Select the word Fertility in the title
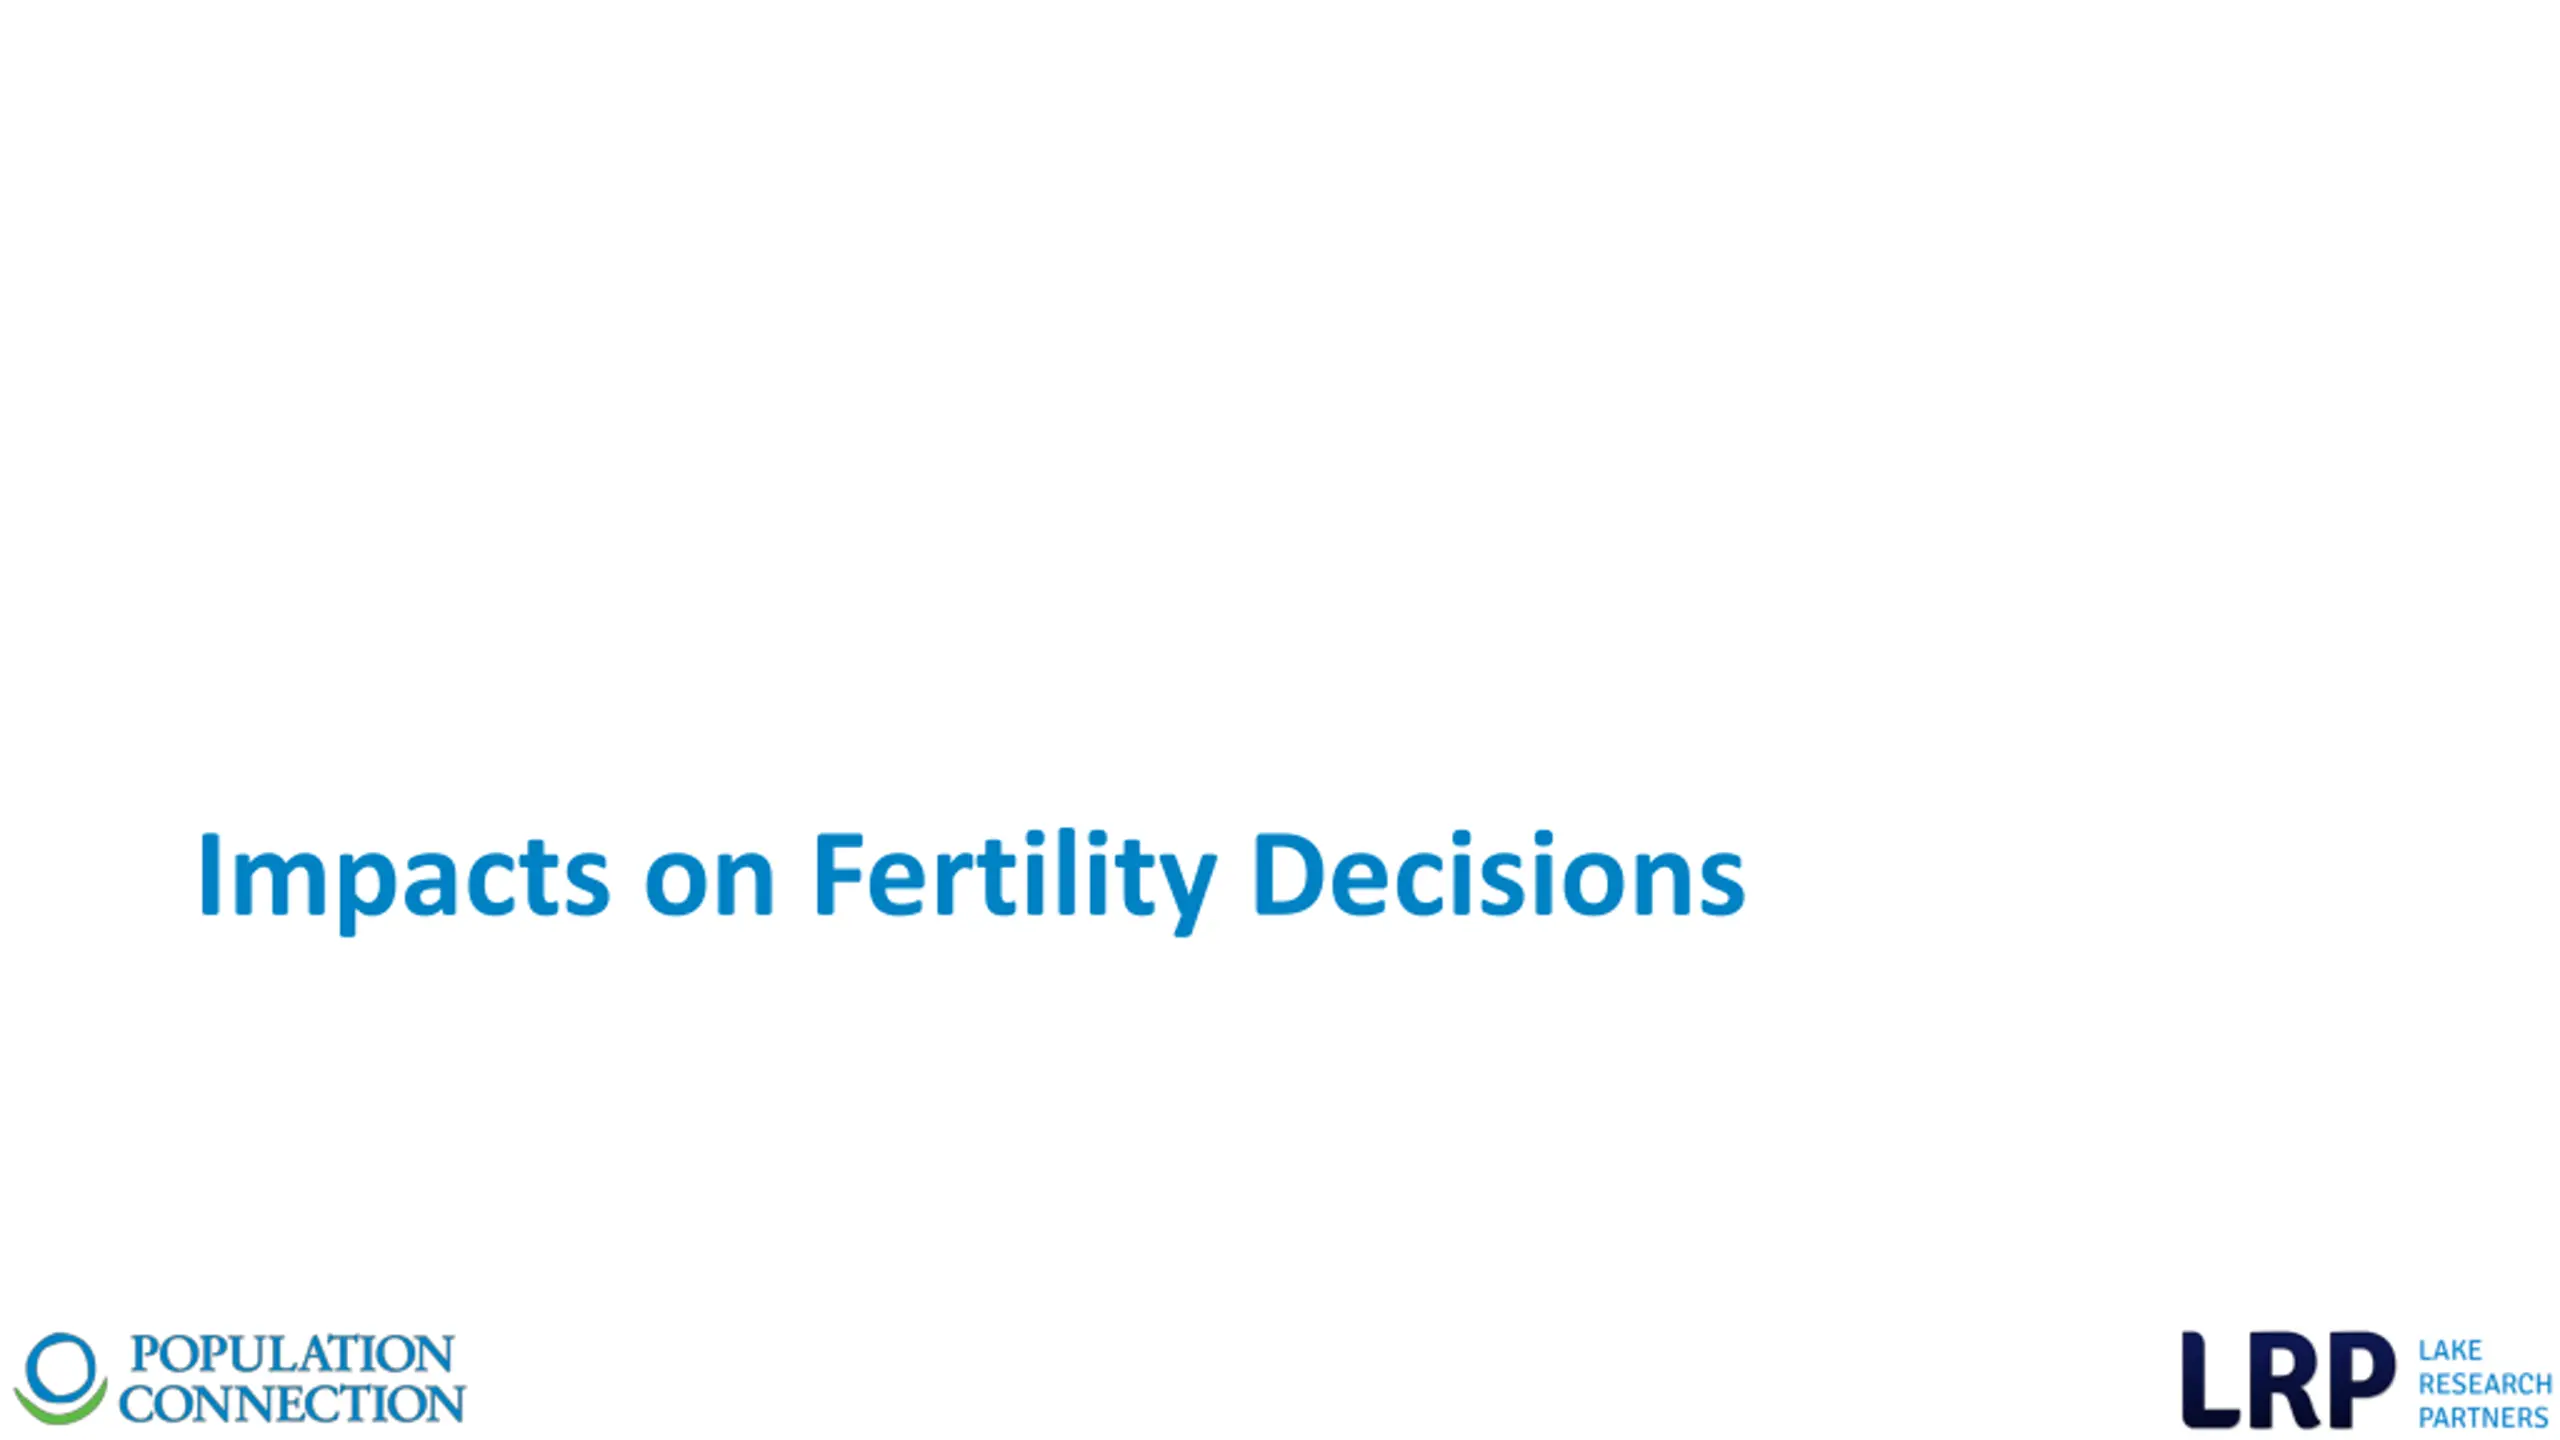The image size is (2560, 1440). [1015, 880]
